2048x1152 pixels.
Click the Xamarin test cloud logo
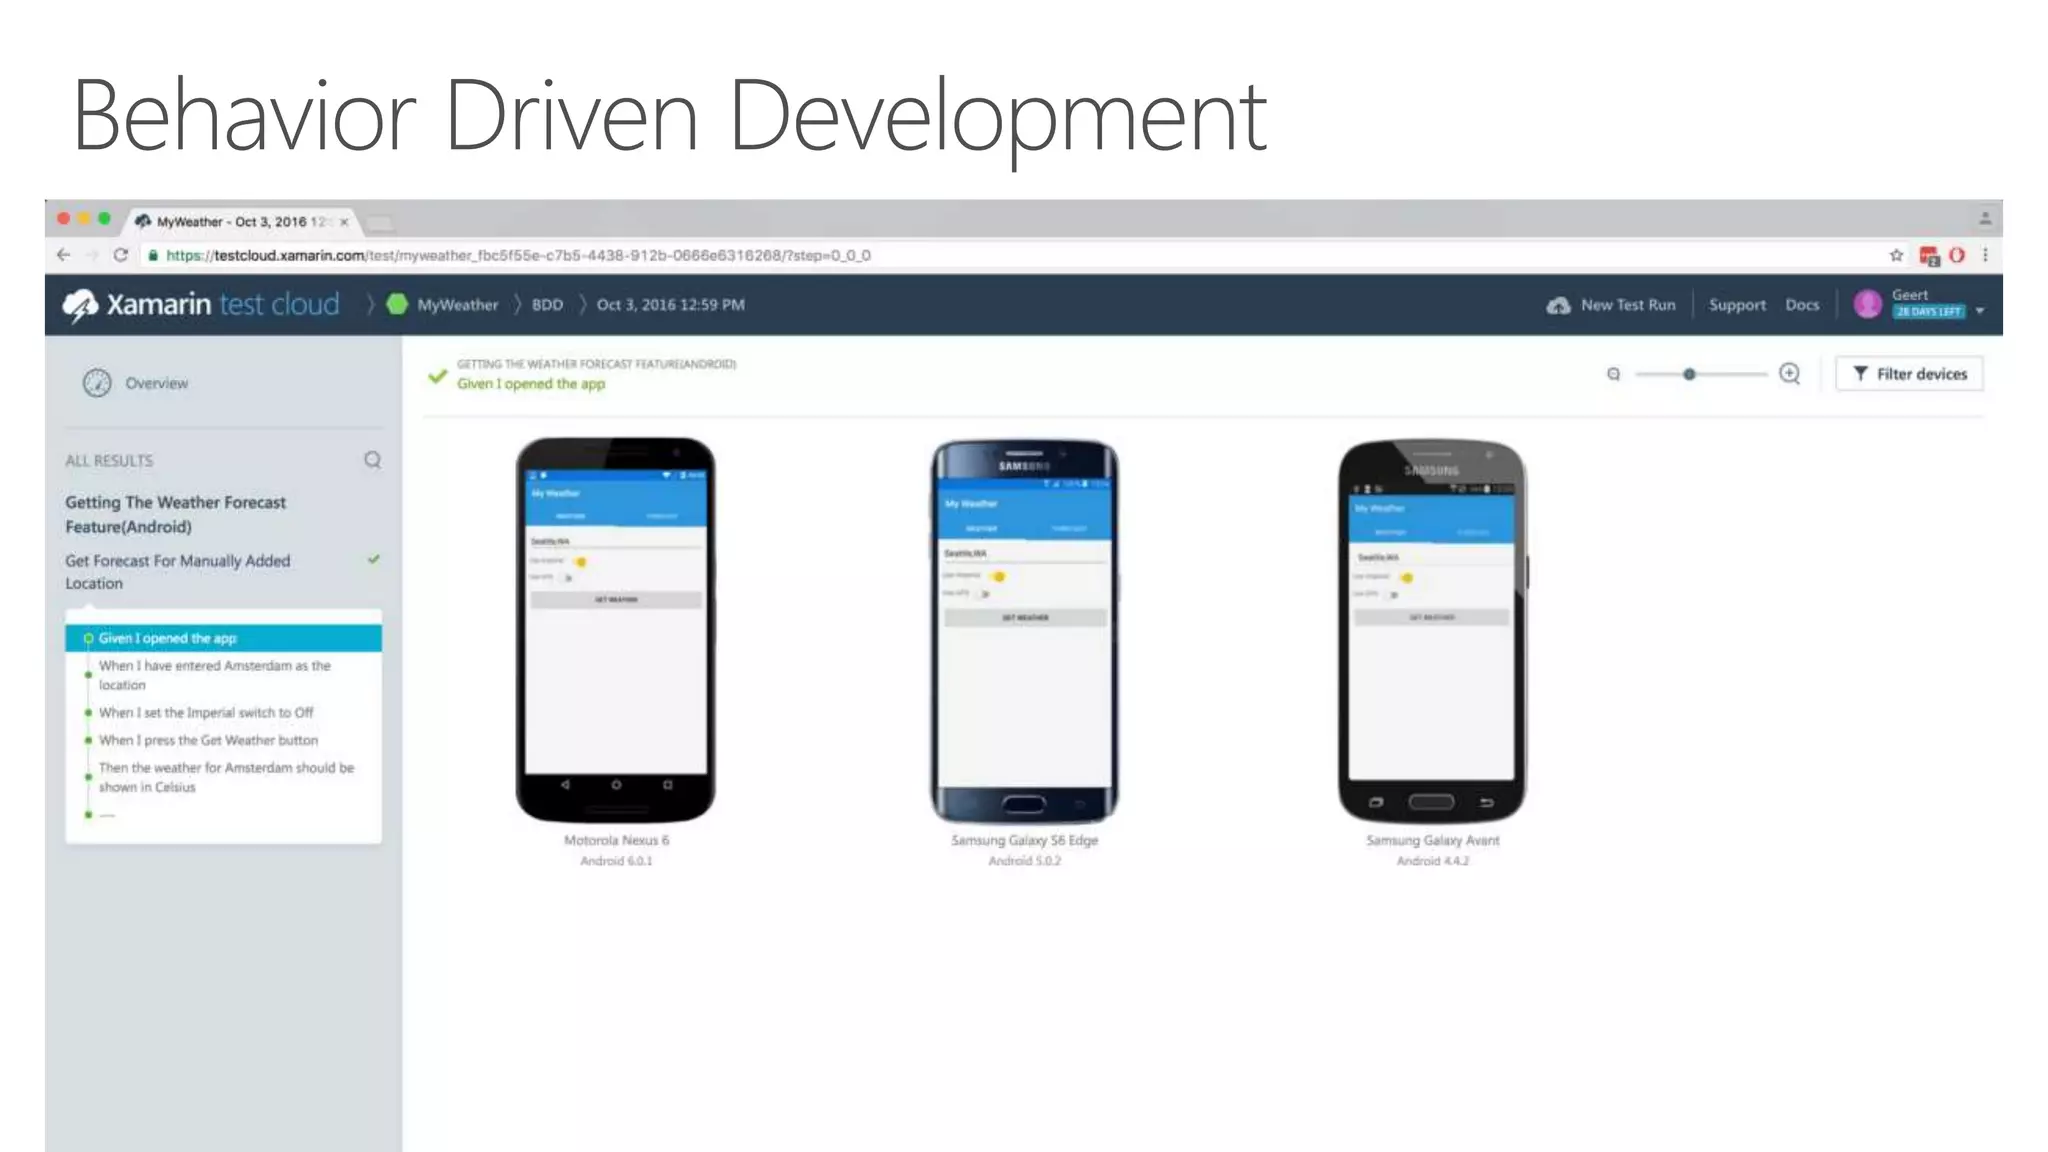(x=200, y=304)
